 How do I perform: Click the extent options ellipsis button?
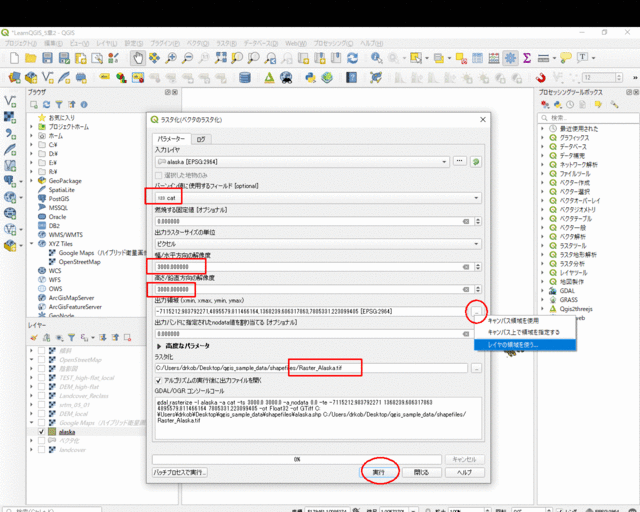pos(476,312)
